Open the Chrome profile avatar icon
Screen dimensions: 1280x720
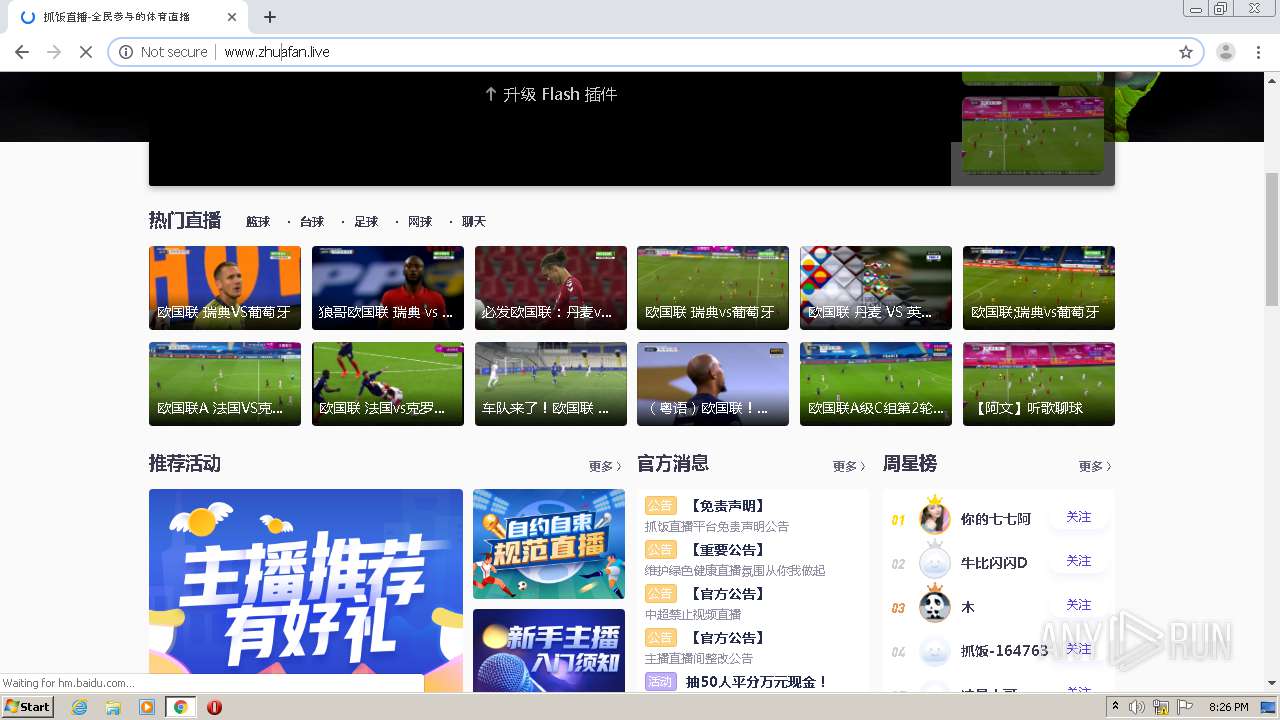click(x=1226, y=52)
